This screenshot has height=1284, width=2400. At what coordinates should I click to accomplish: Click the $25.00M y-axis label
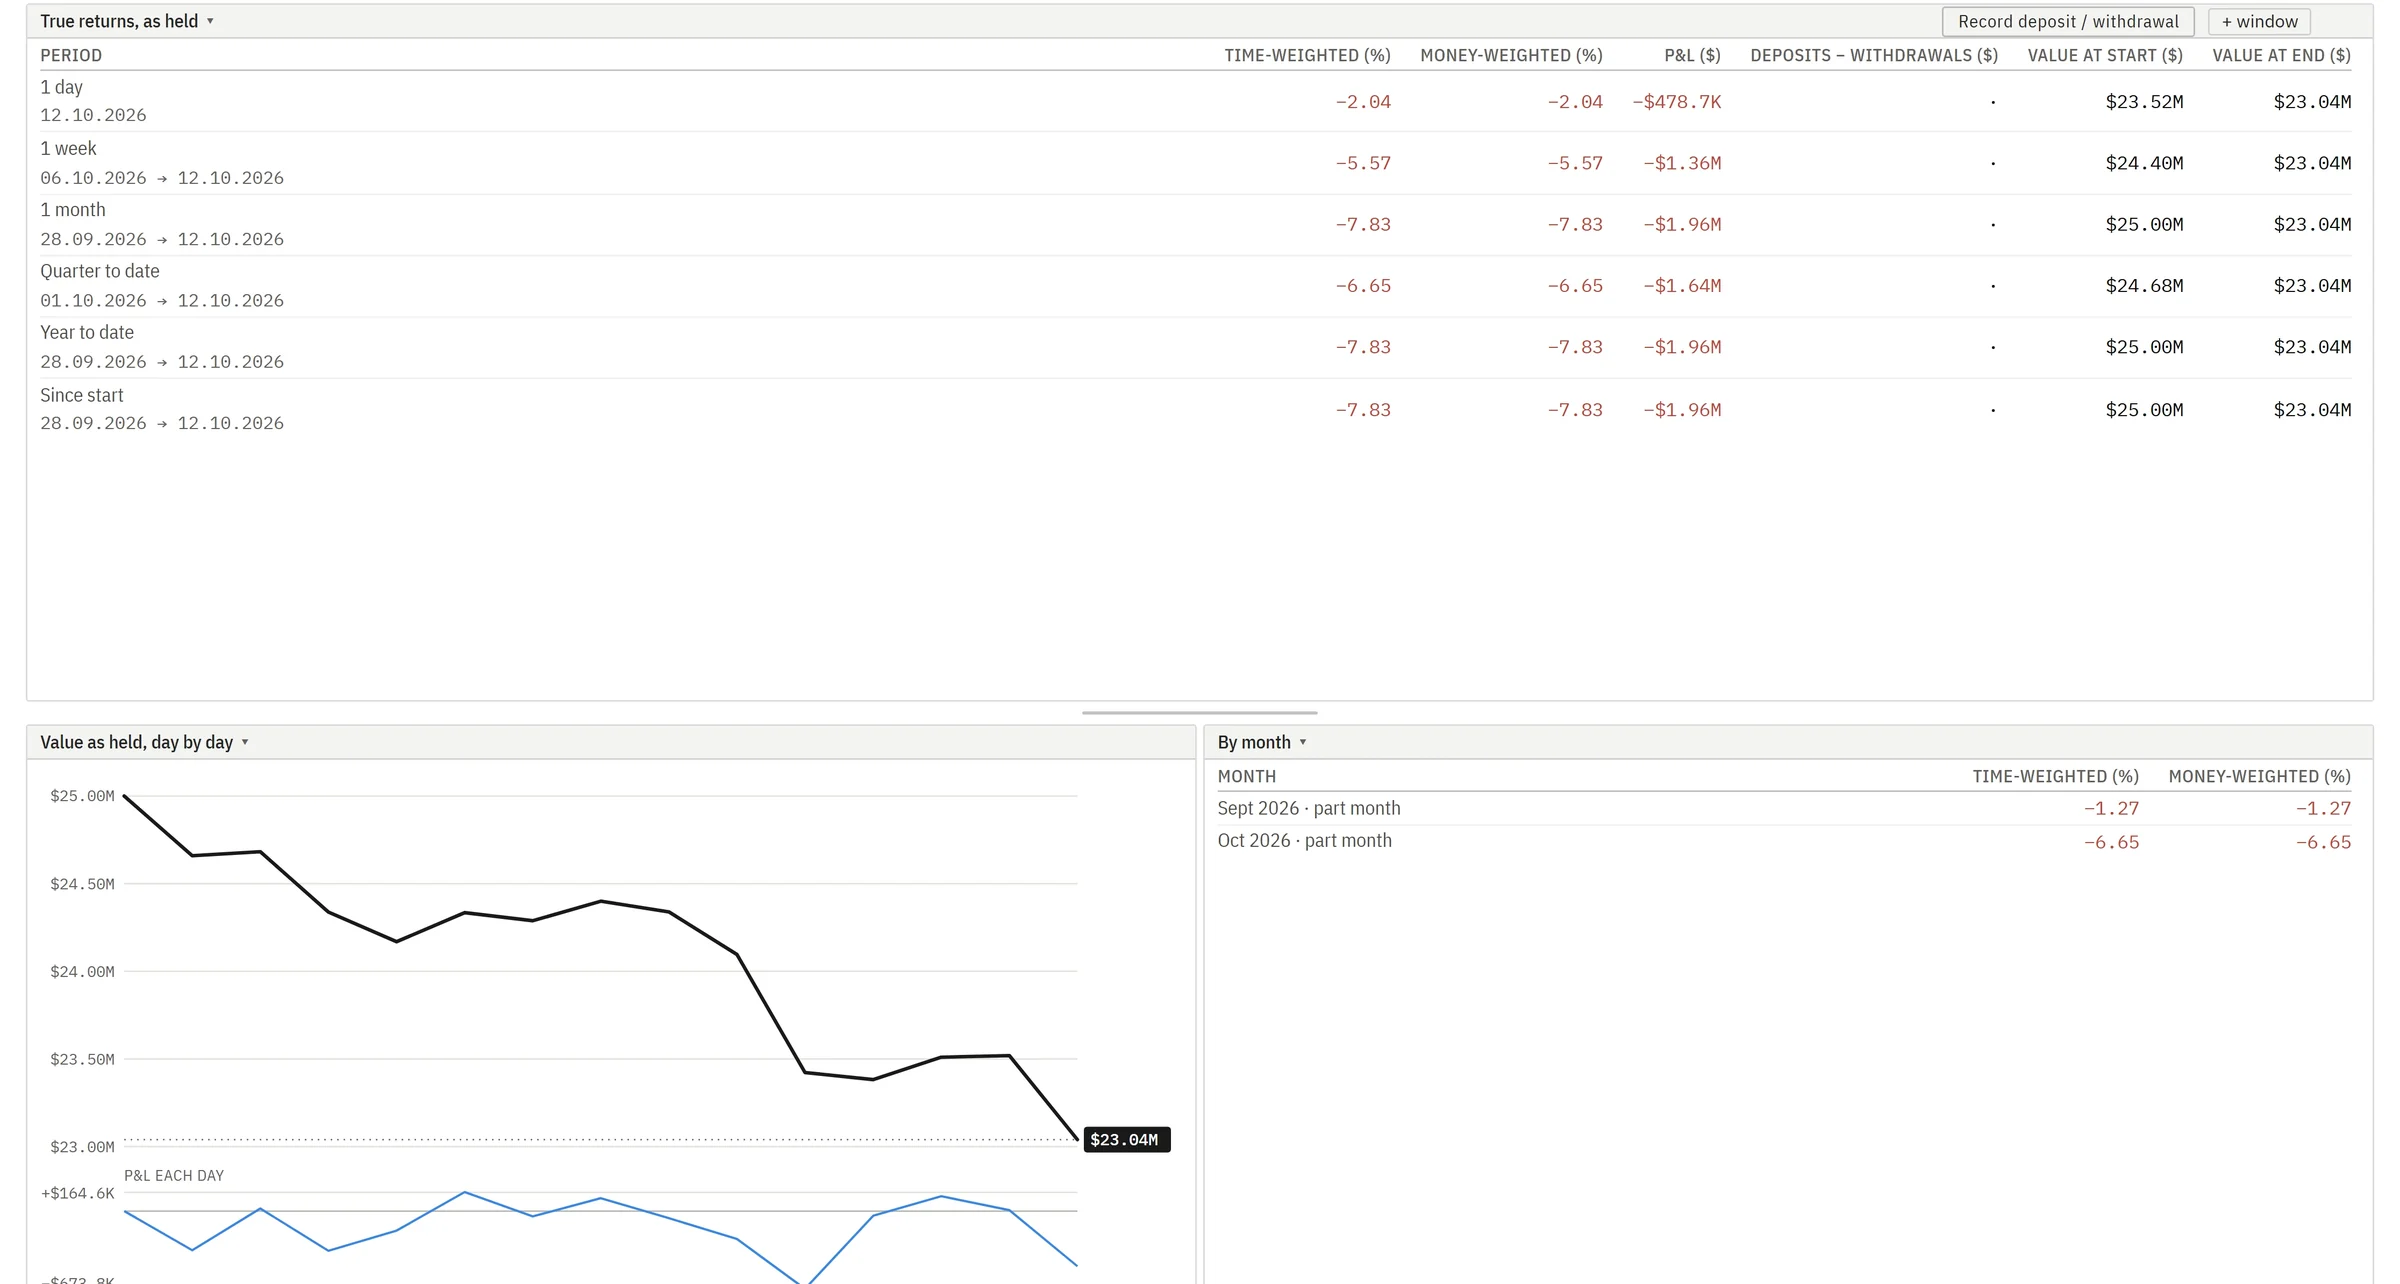click(82, 796)
